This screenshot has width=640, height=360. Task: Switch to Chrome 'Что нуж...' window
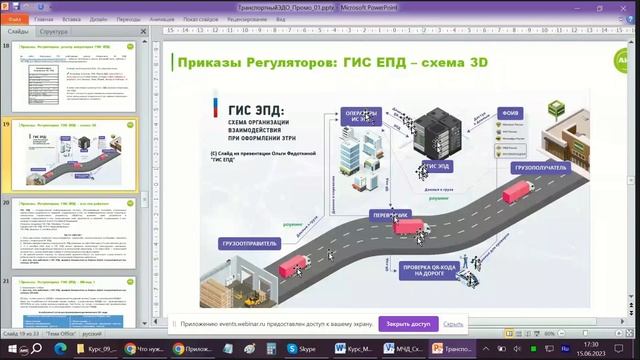point(144,349)
